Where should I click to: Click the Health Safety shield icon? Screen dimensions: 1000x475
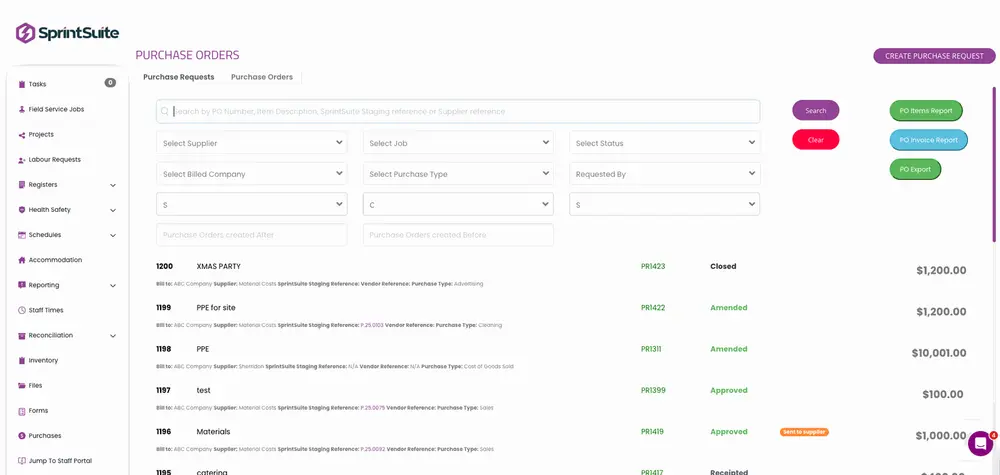22,210
